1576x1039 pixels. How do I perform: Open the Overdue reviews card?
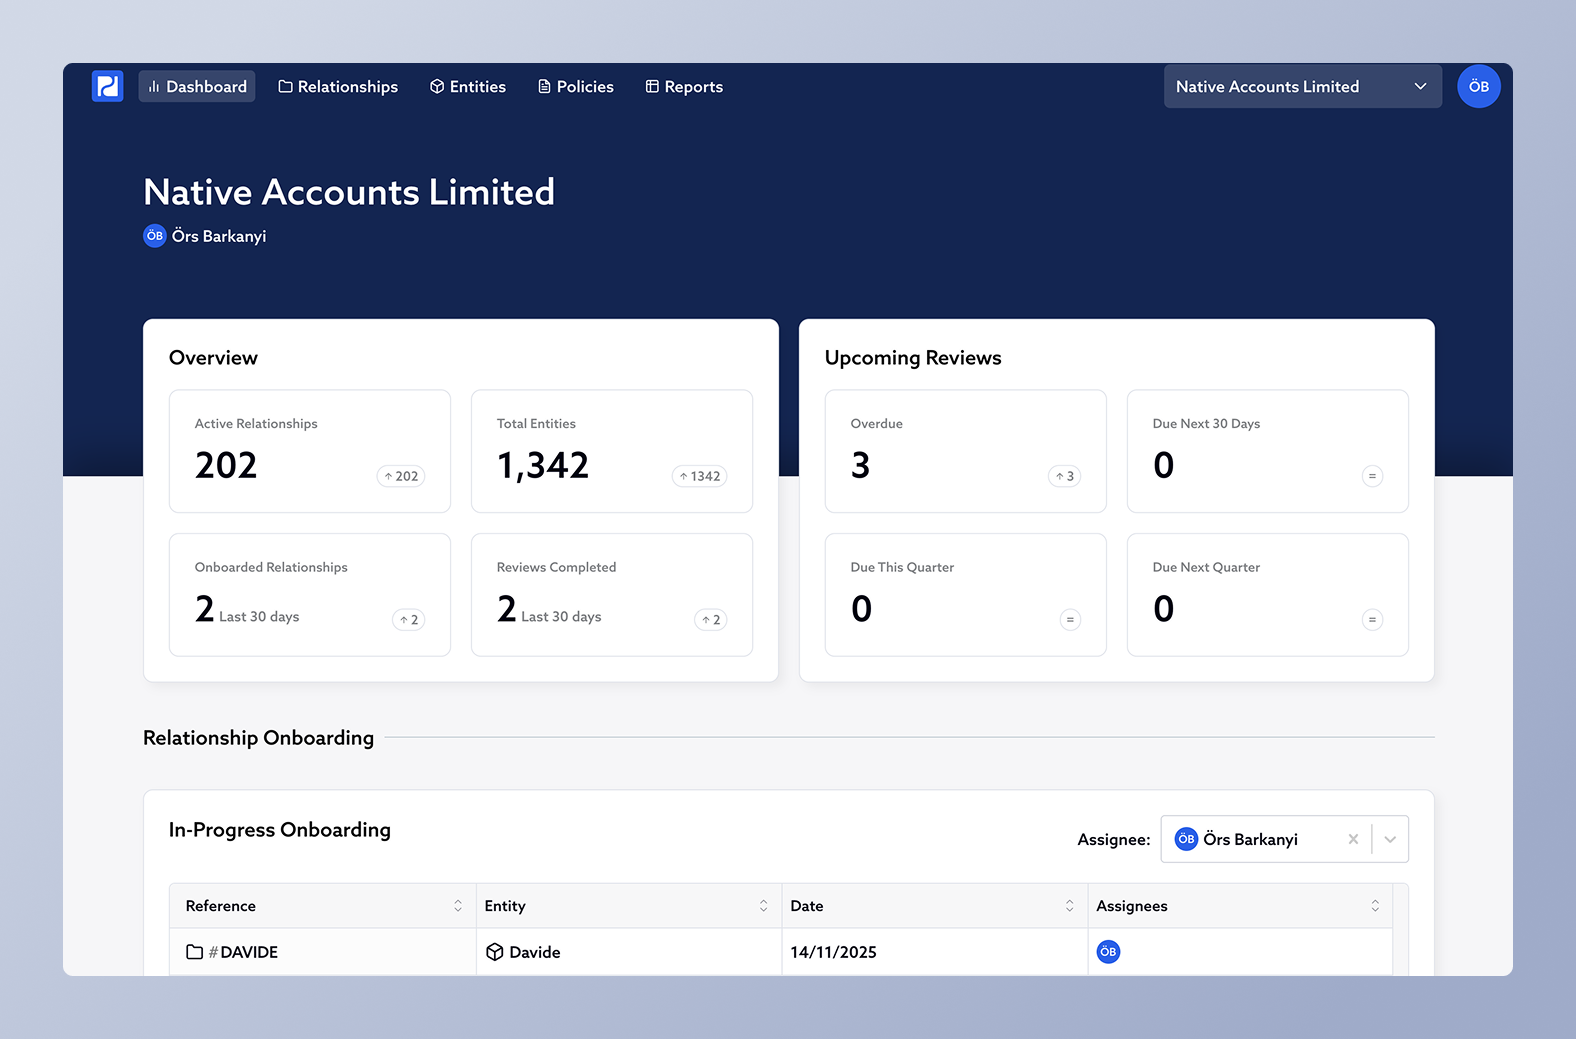pos(965,451)
